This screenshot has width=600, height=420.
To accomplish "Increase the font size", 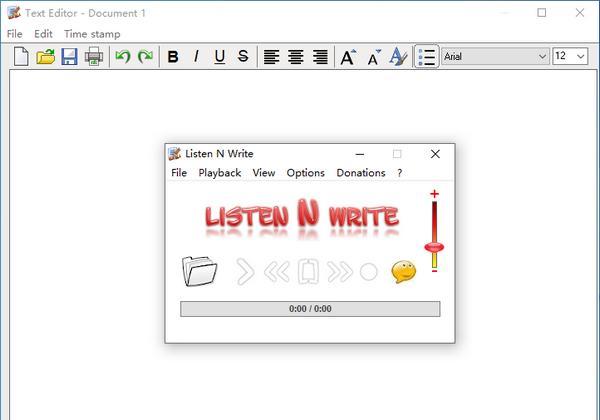I will point(348,57).
